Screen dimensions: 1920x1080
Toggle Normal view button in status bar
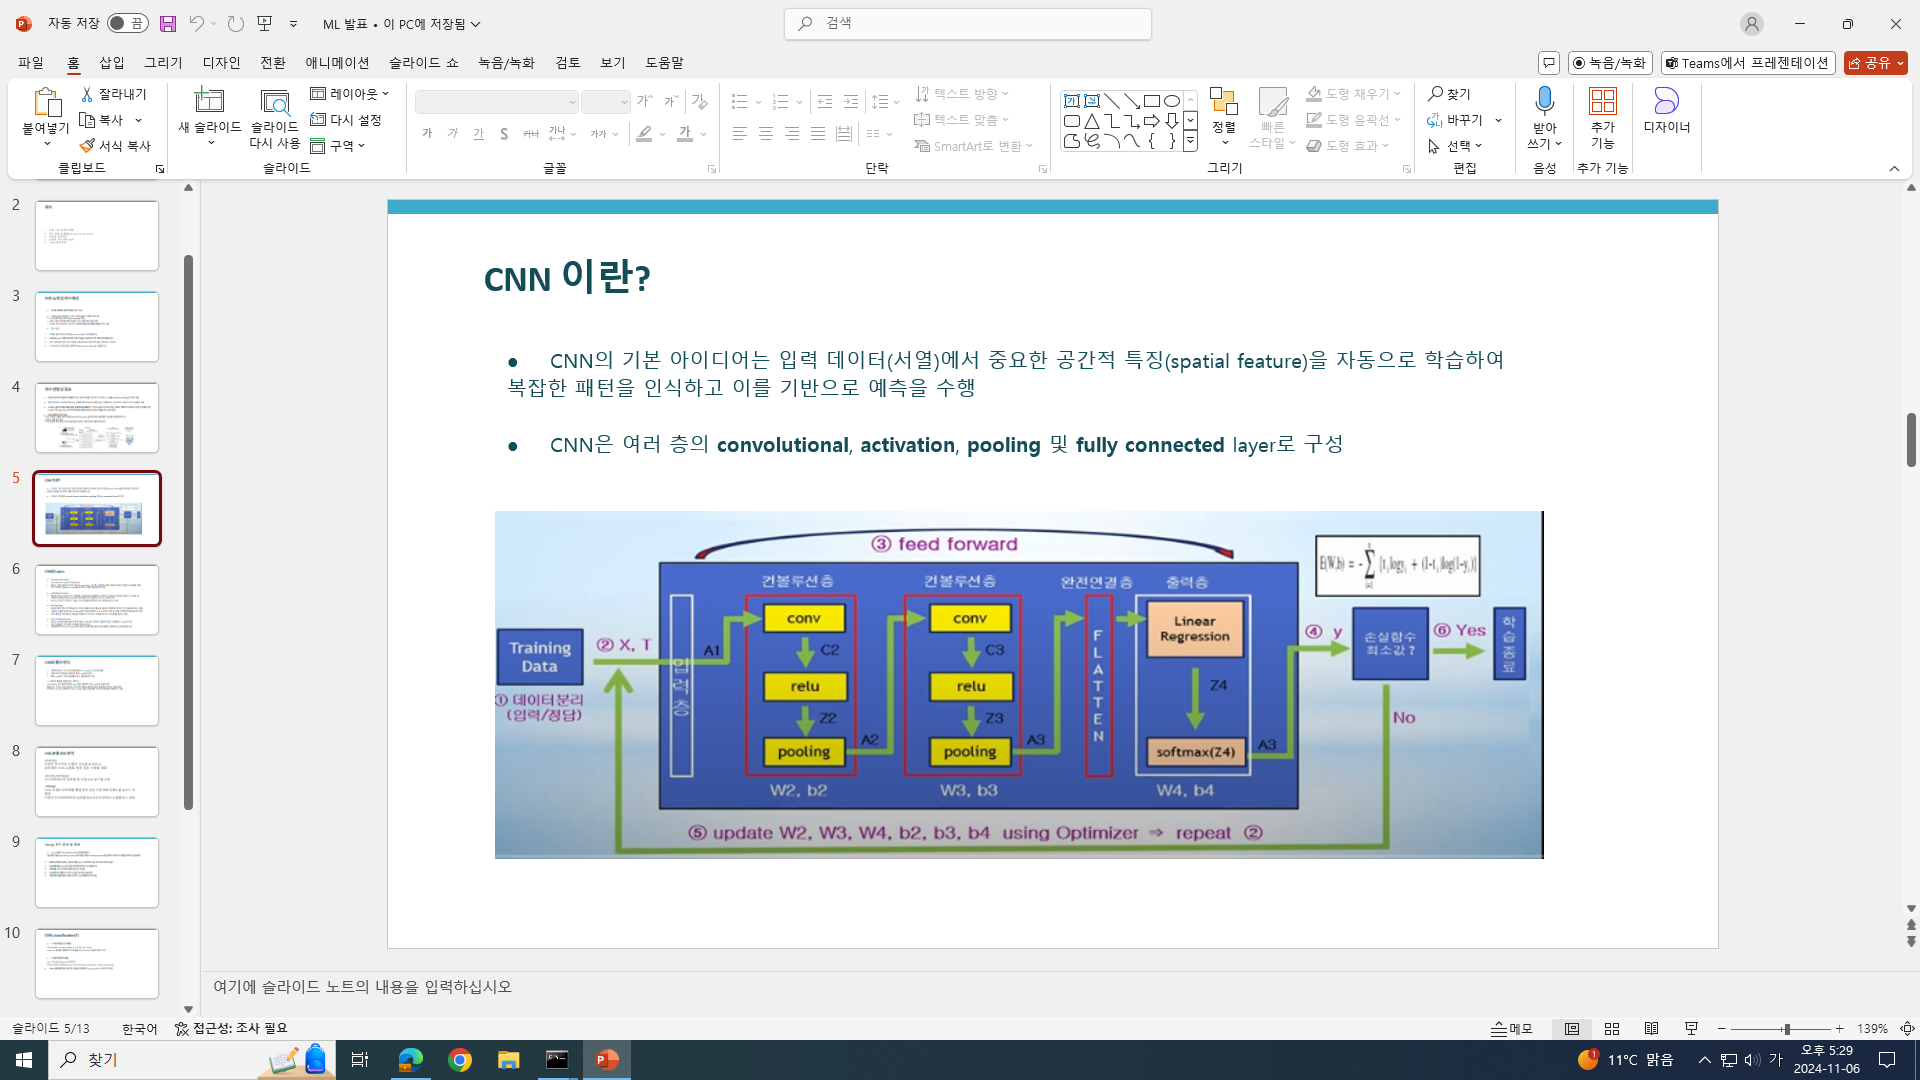coord(1572,1029)
